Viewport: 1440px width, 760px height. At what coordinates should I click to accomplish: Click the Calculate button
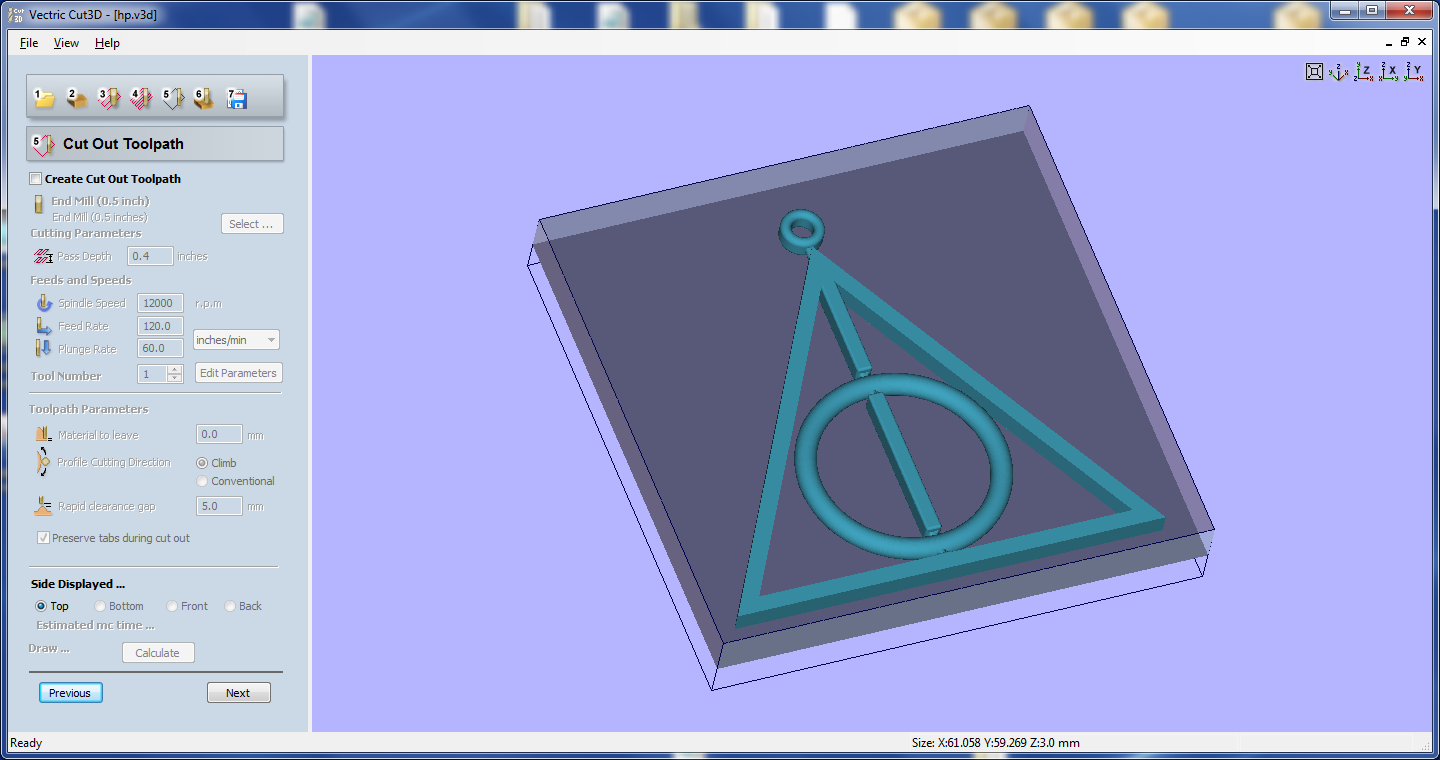pos(158,653)
